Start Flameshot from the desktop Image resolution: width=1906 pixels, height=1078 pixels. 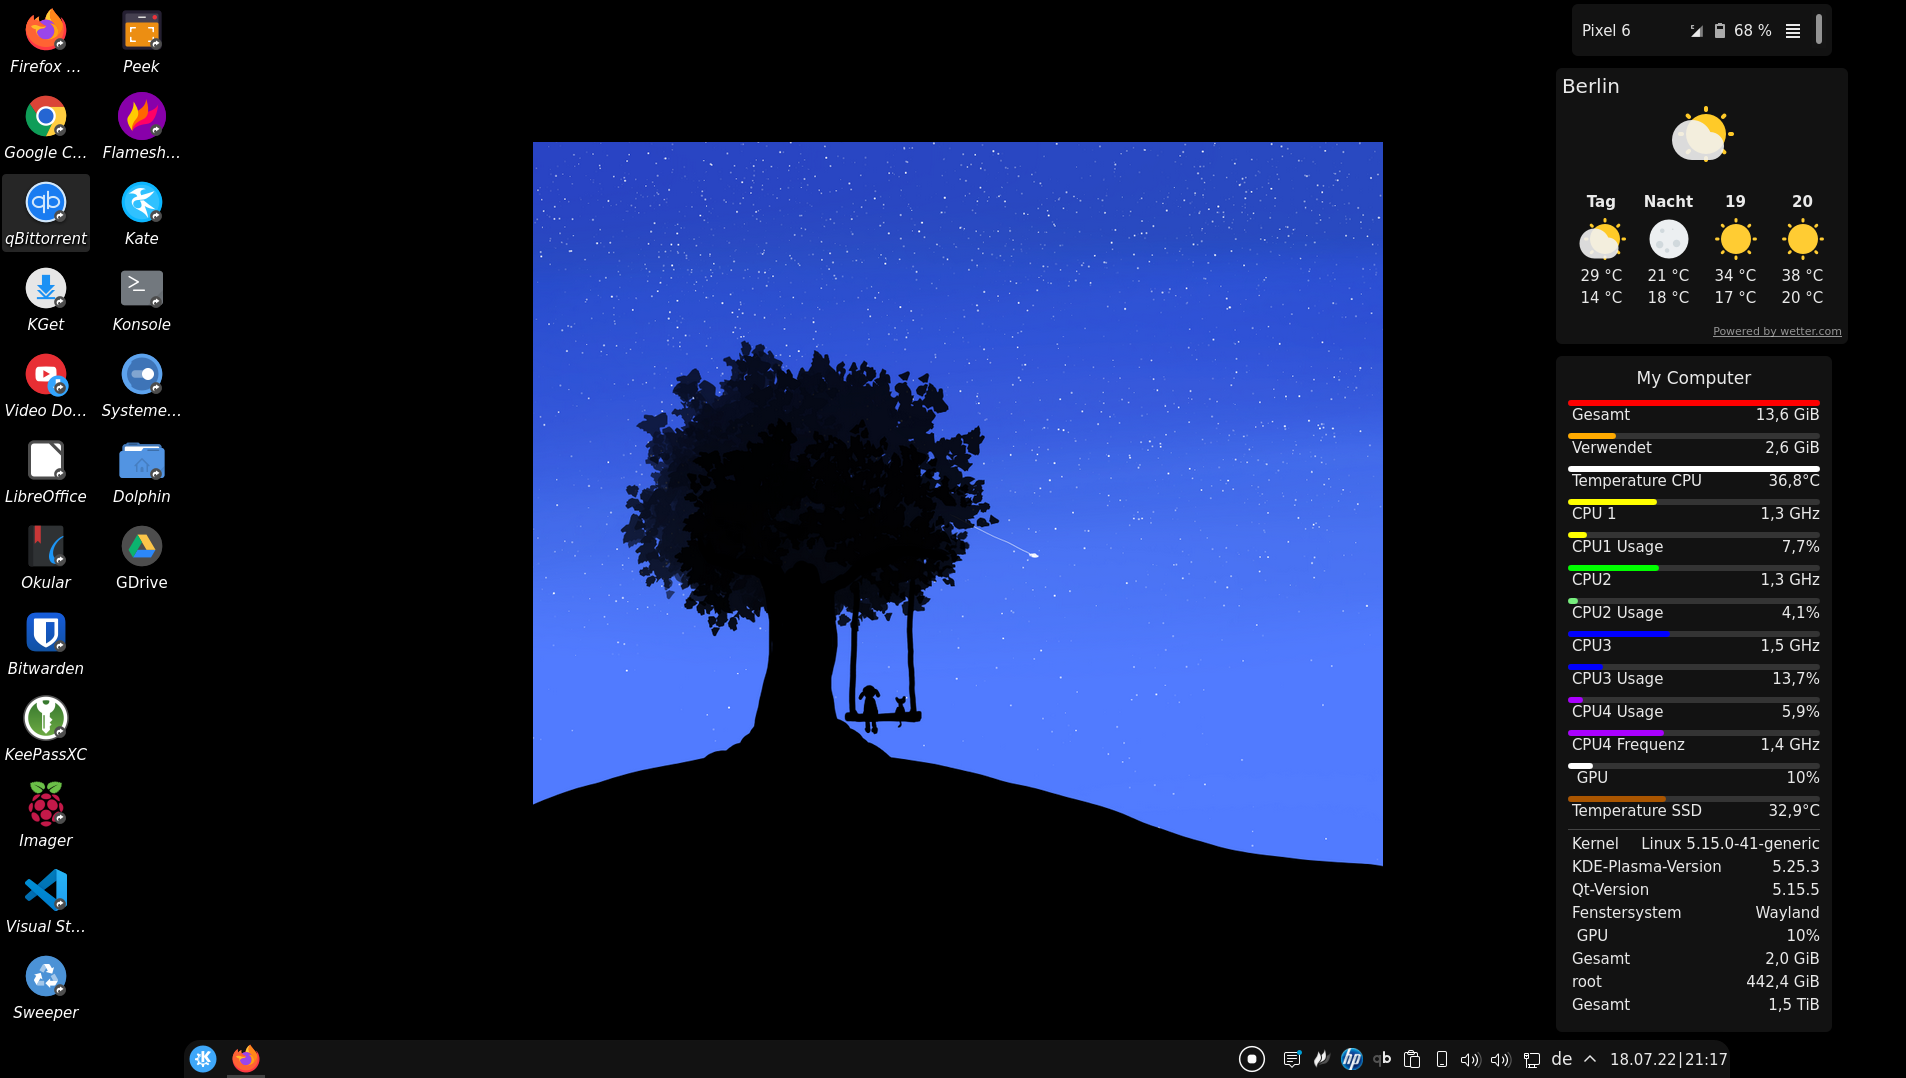[141, 128]
